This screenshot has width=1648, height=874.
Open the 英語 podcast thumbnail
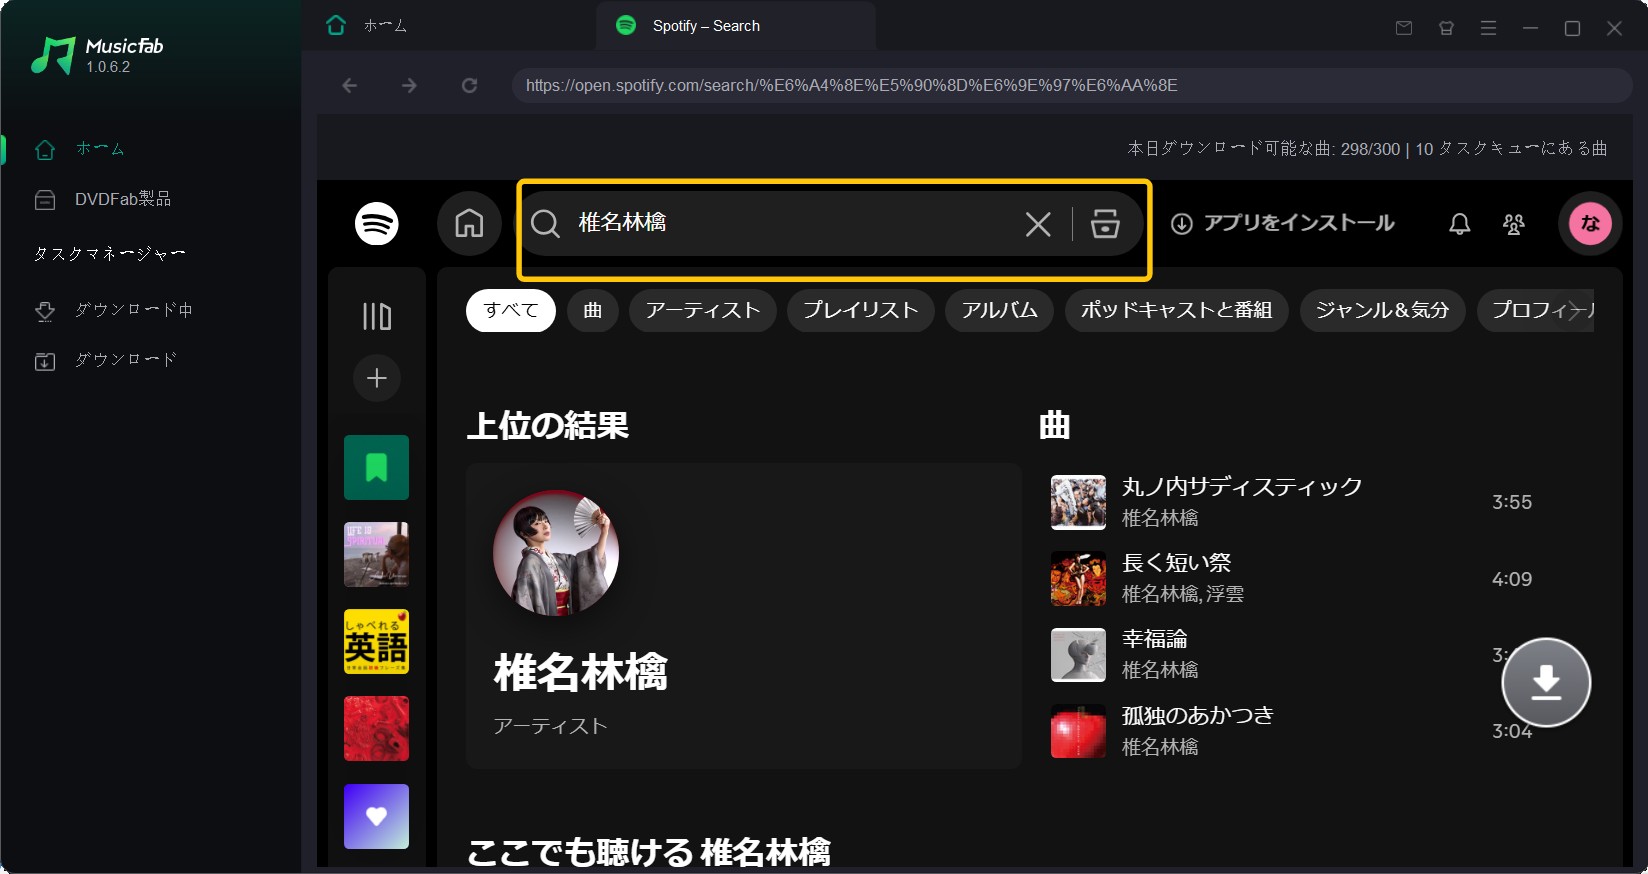click(x=377, y=641)
